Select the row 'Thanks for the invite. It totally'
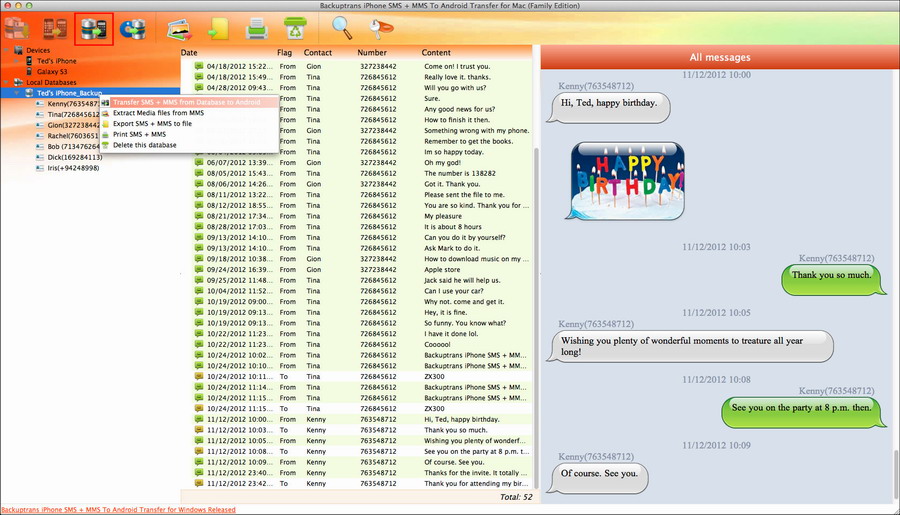Image resolution: width=900 pixels, height=515 pixels. 356,473
